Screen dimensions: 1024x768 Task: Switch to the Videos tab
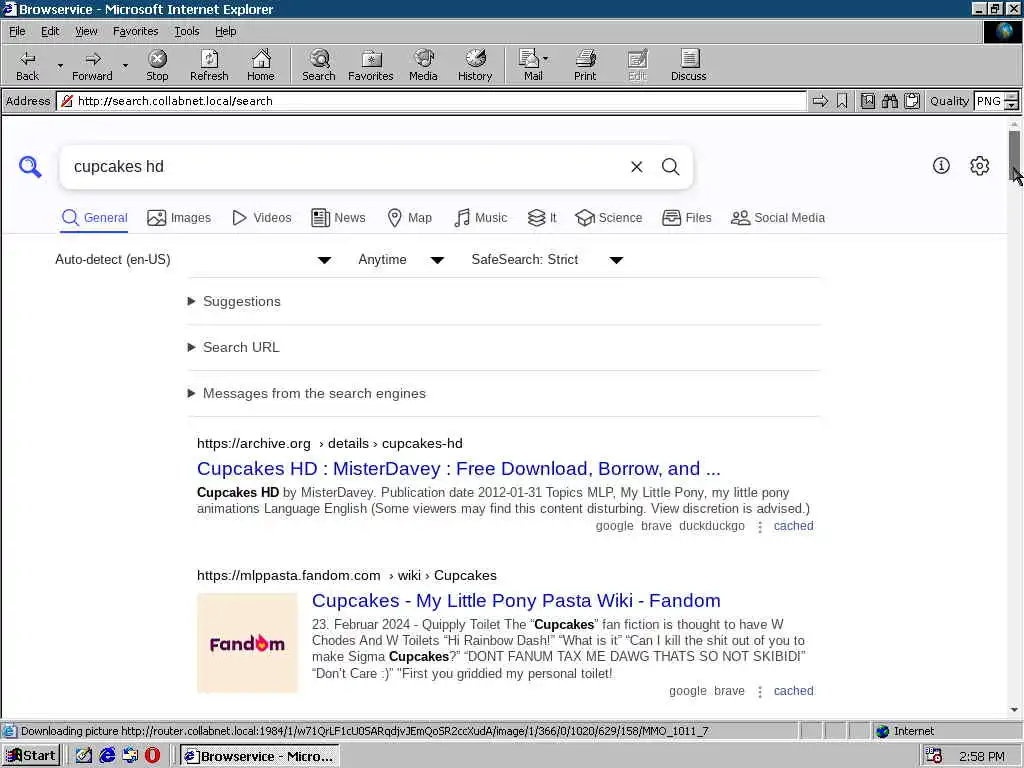[262, 217]
